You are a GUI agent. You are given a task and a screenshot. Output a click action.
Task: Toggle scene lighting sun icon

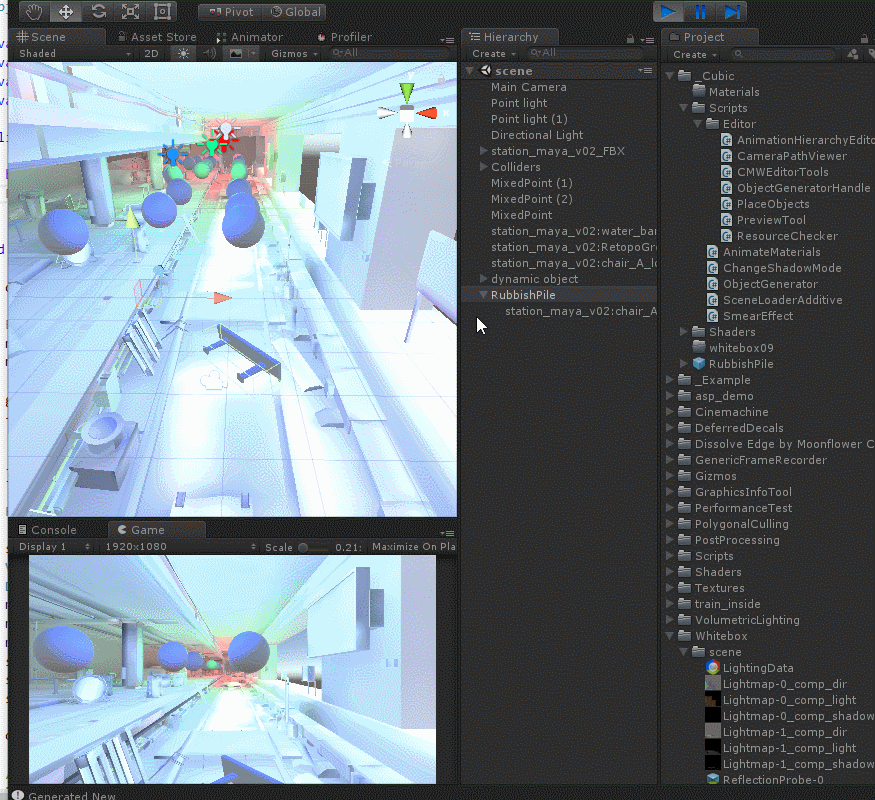tap(183, 54)
